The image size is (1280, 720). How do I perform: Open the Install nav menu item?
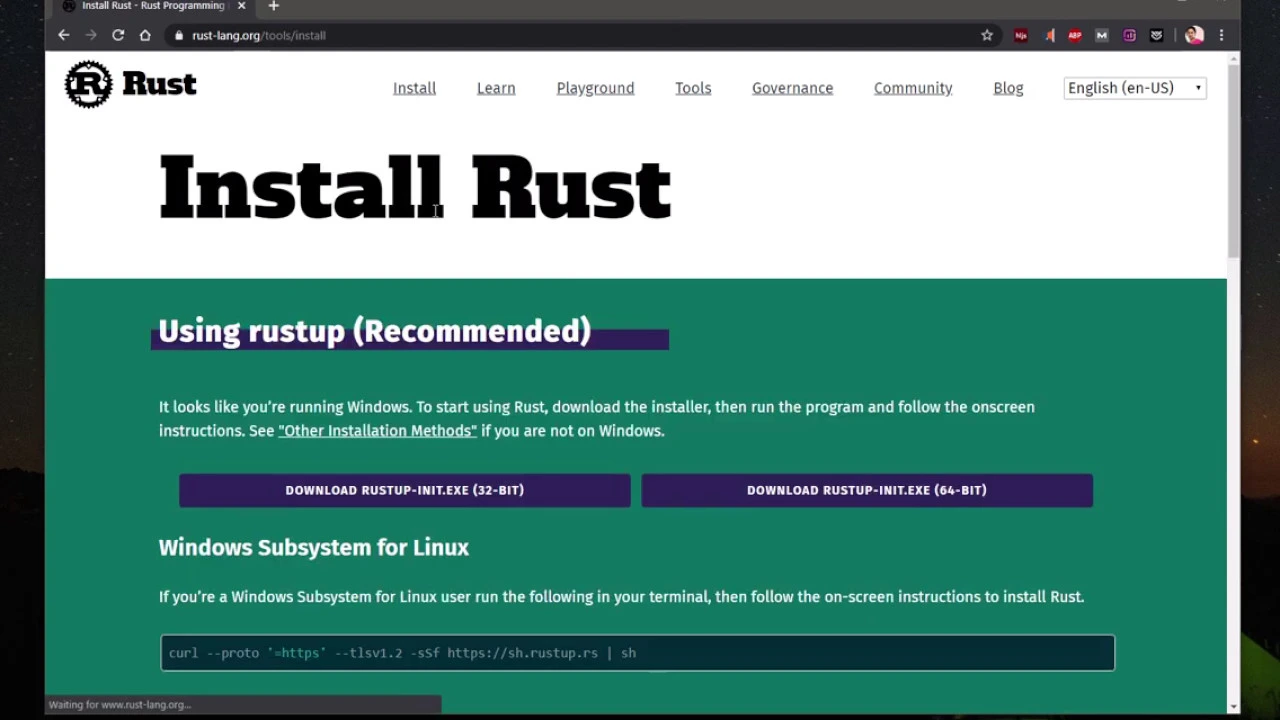pyautogui.click(x=414, y=88)
